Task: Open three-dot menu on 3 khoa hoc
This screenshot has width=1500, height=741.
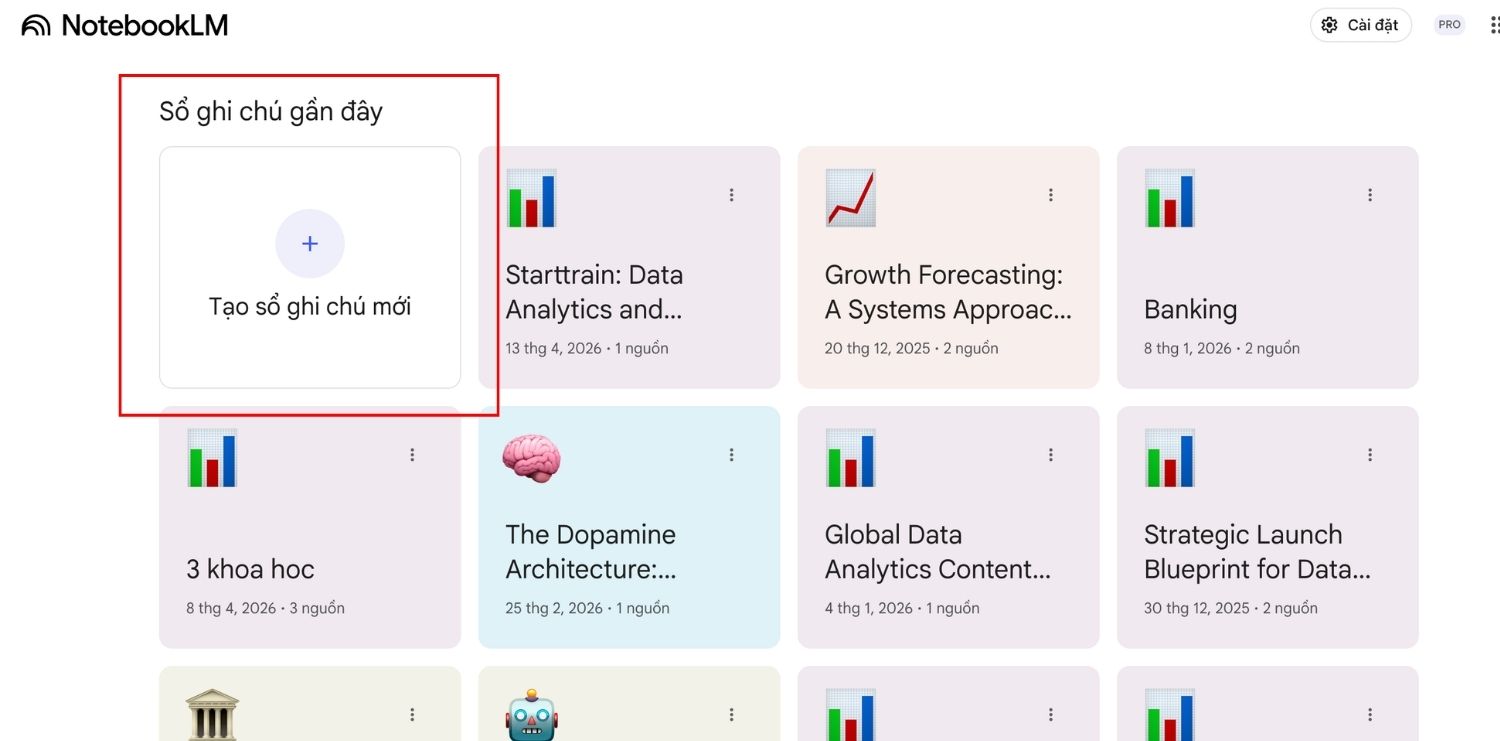Action: pos(412,455)
